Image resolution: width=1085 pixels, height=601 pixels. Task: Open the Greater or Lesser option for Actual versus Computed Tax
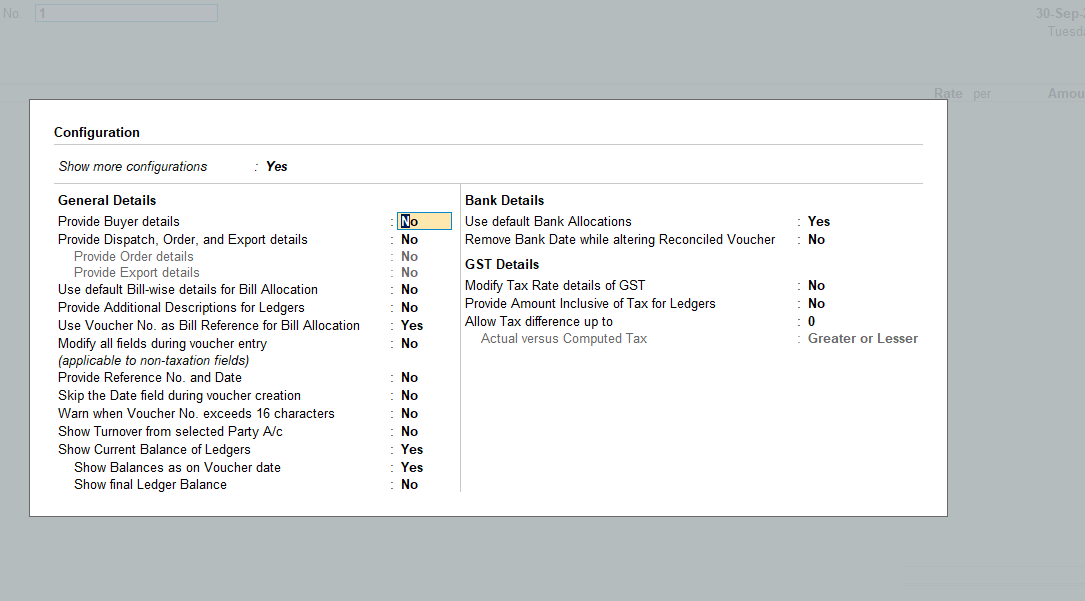click(x=863, y=338)
